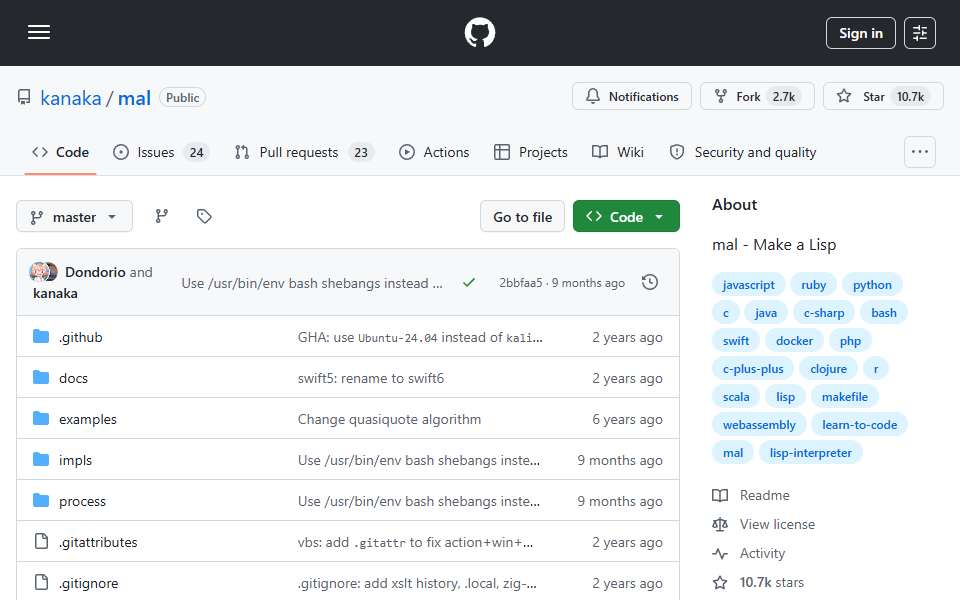Image resolution: width=960 pixels, height=600 pixels.
Task: Open kanaka's commit author link
Action: pyautogui.click(x=55, y=293)
